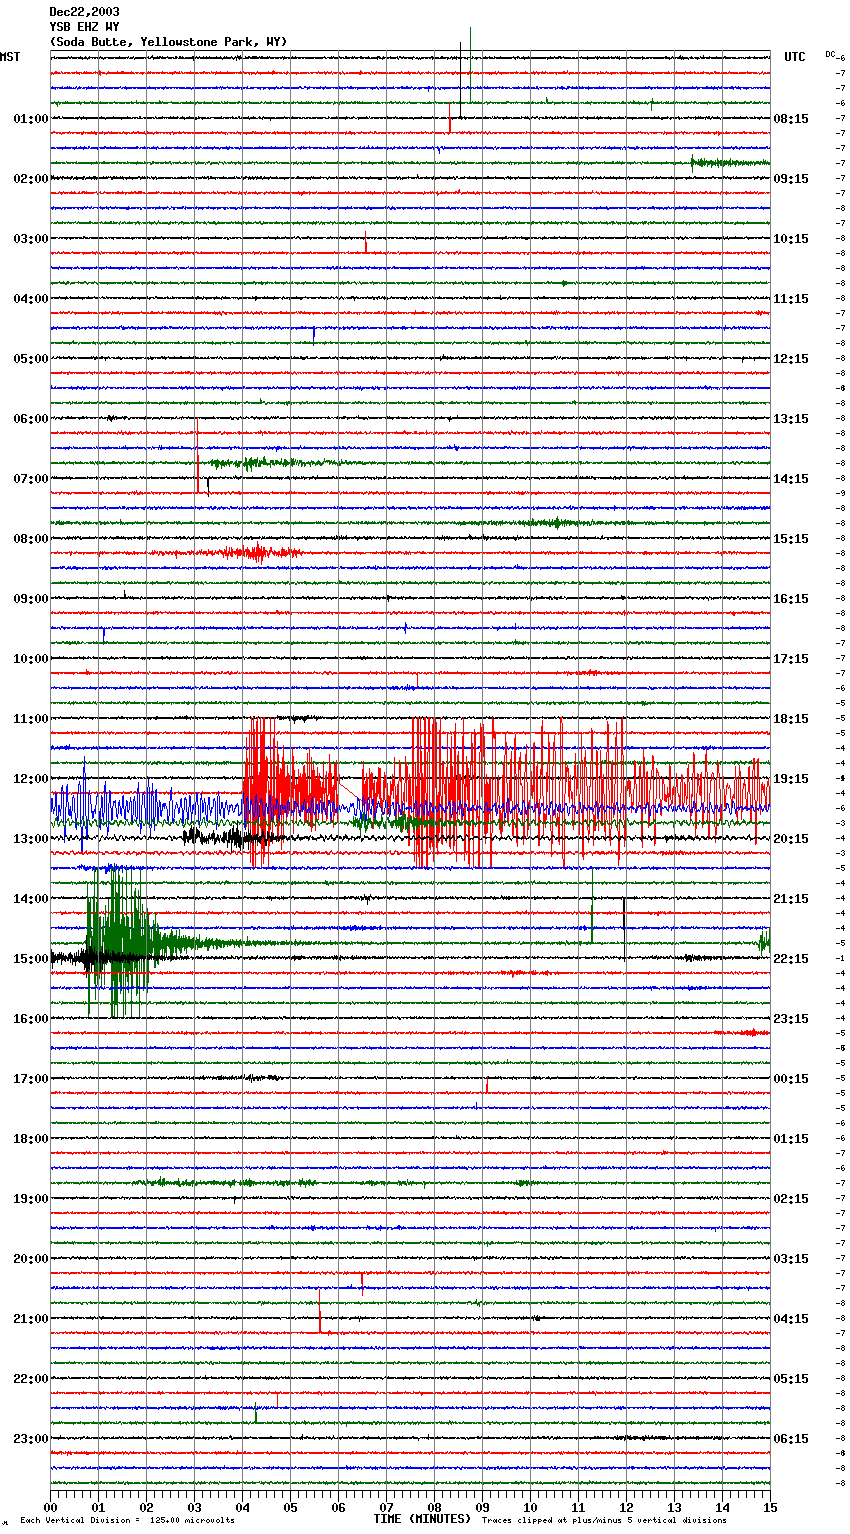
Task: Click the '06:00' MST time label
Action: 31,419
